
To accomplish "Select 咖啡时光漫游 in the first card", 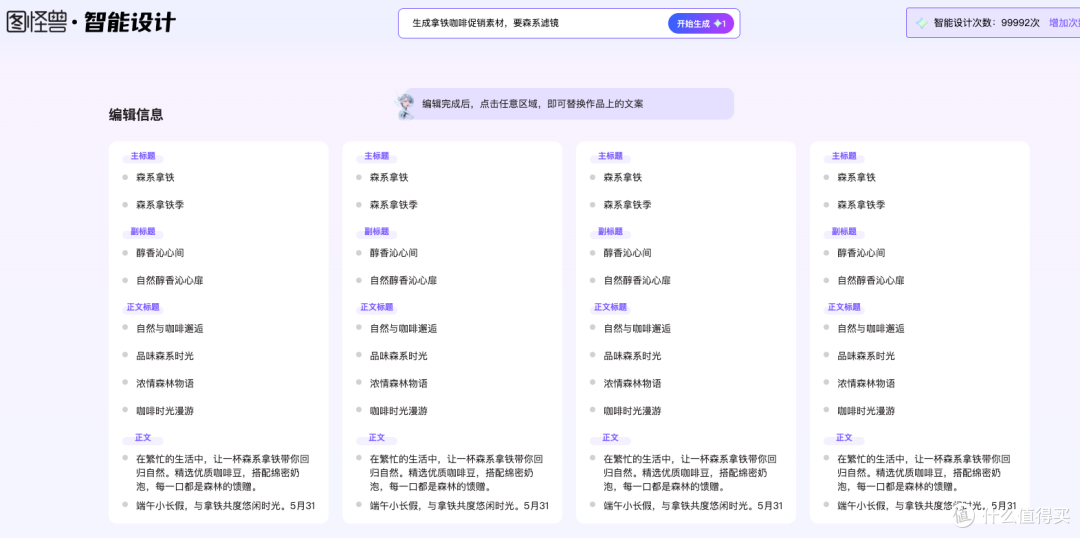I will coord(165,411).
